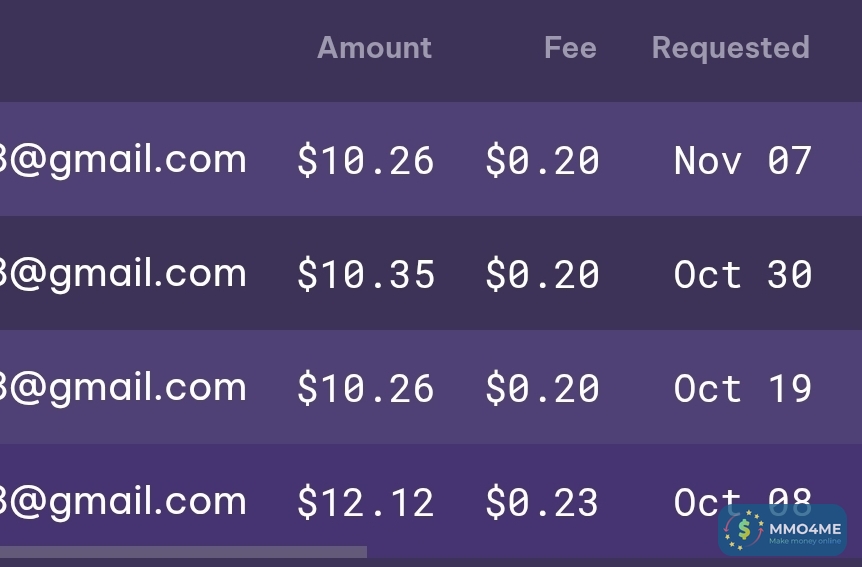Viewport: 862px width, 567px height.
Task: Click the $10.26 amount in the Oct 19 row
Action: point(365,389)
